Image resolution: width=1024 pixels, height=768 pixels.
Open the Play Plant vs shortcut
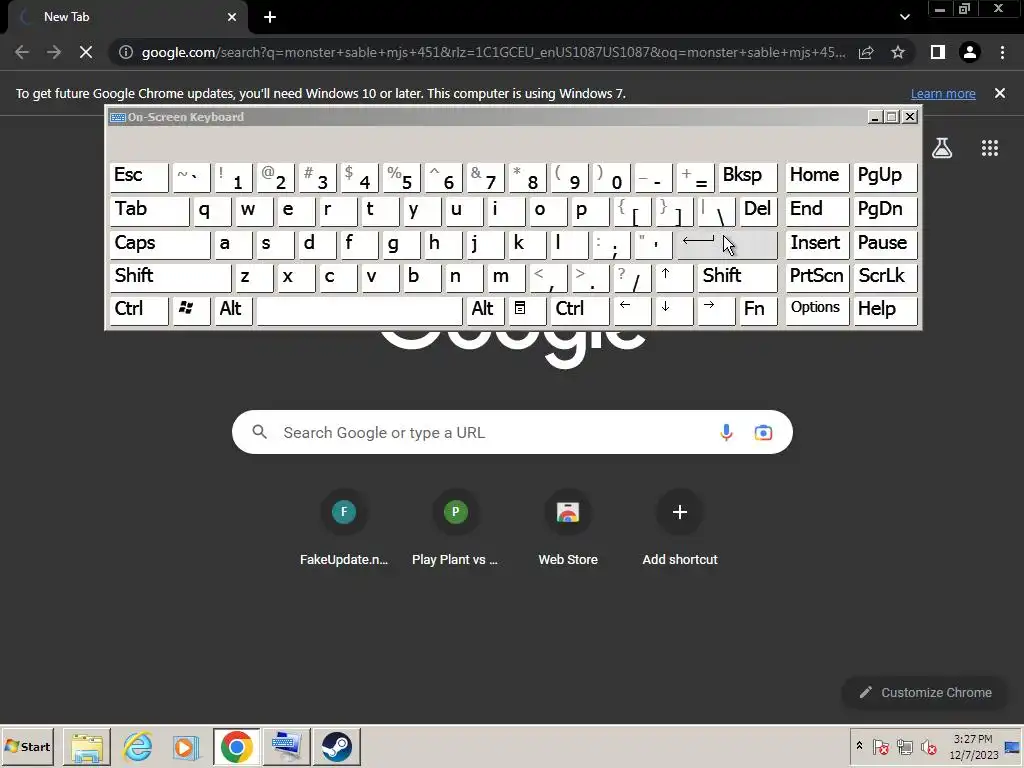pos(455,530)
